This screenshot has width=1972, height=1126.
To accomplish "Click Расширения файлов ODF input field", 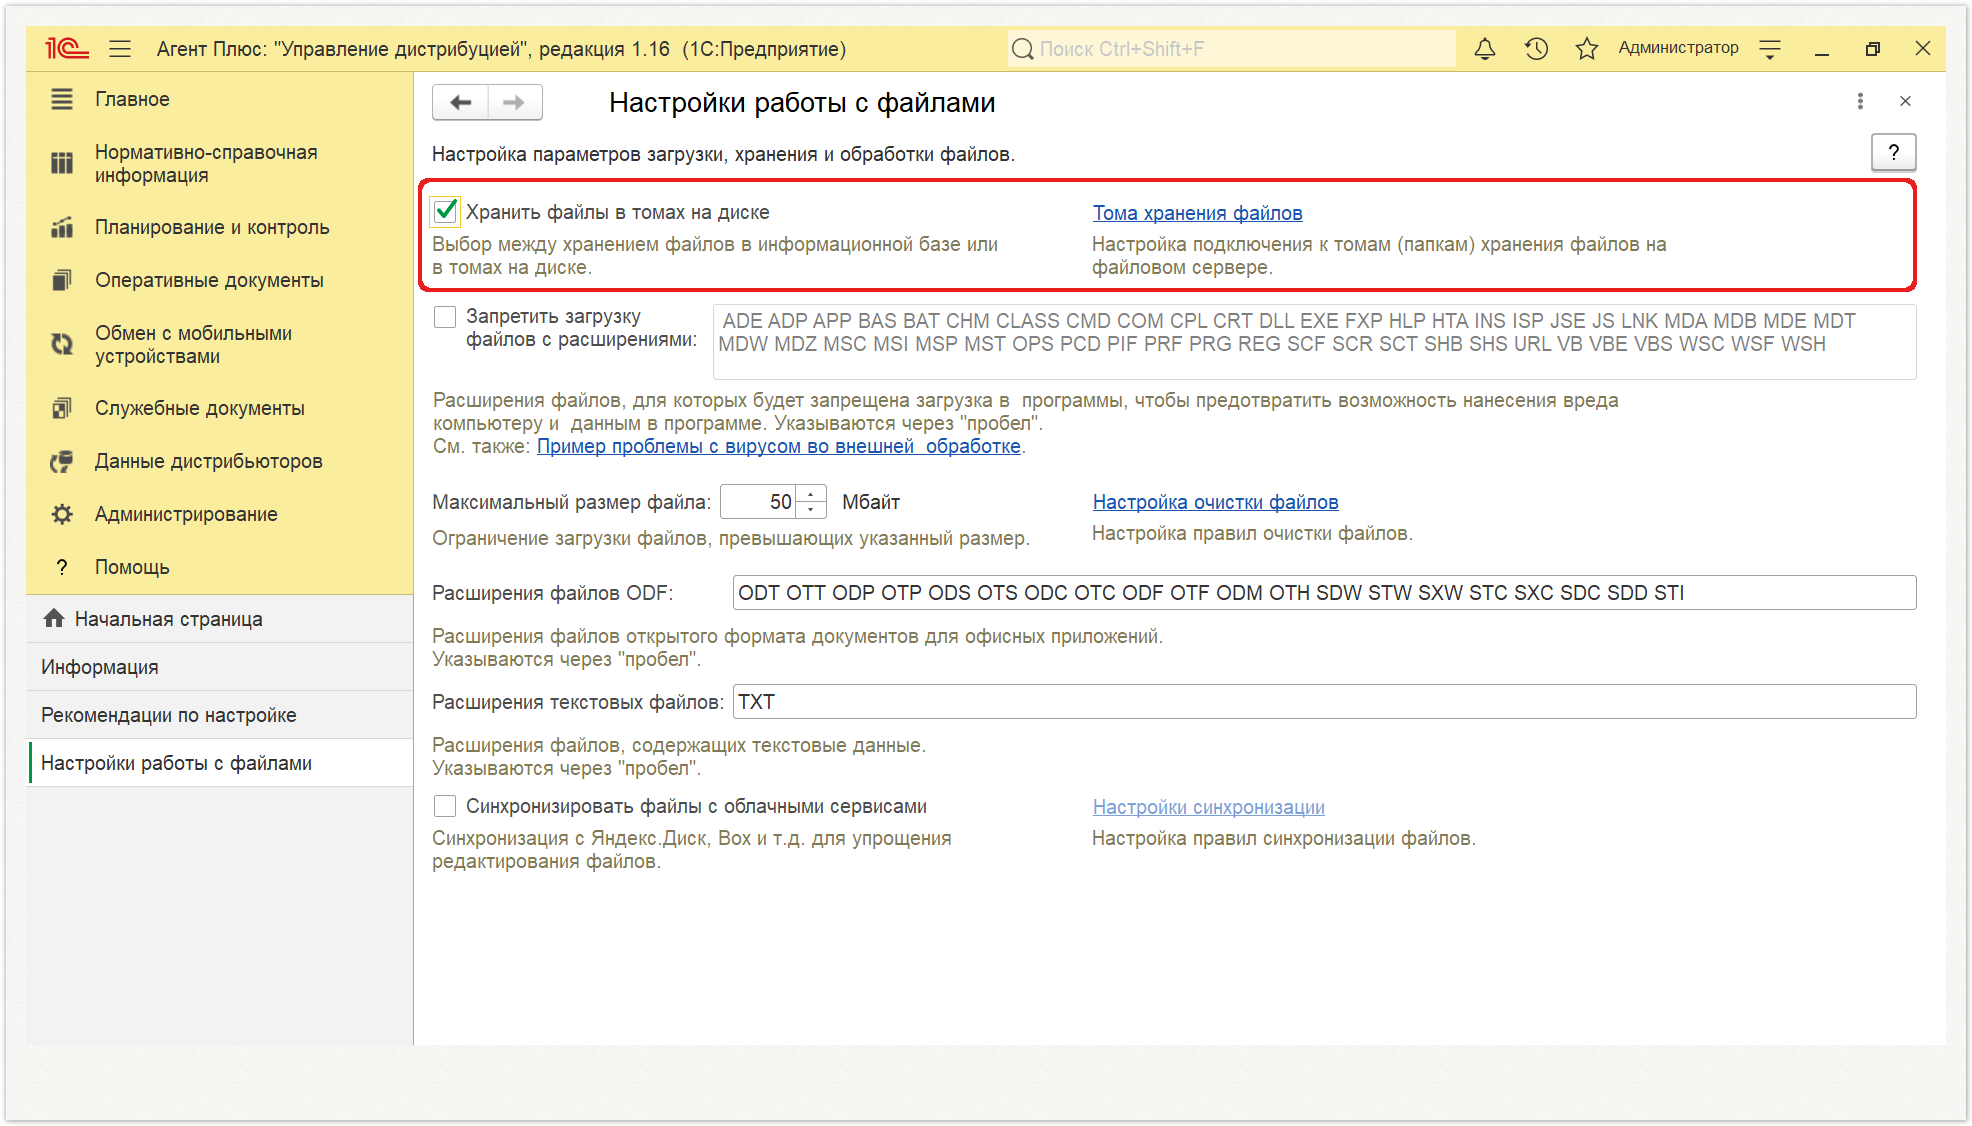I will (x=1324, y=593).
